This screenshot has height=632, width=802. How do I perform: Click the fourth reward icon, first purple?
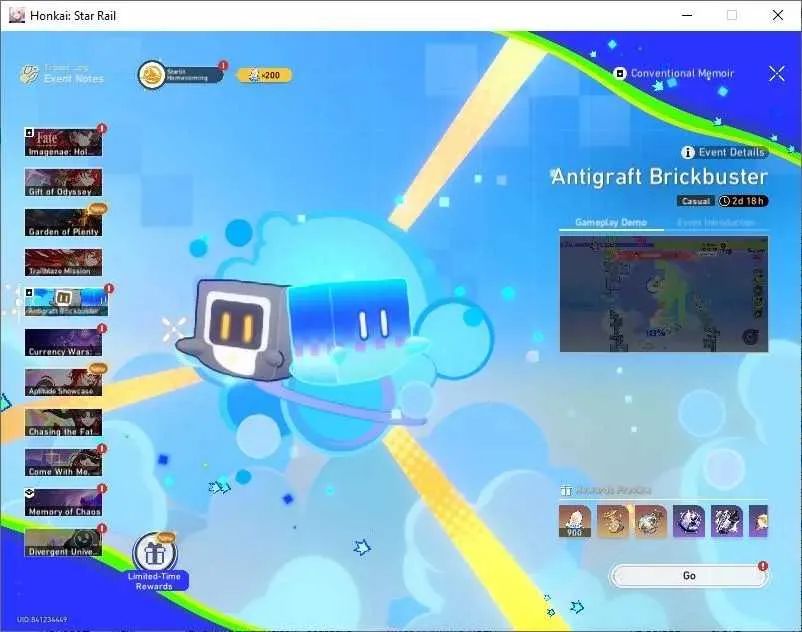(688, 521)
